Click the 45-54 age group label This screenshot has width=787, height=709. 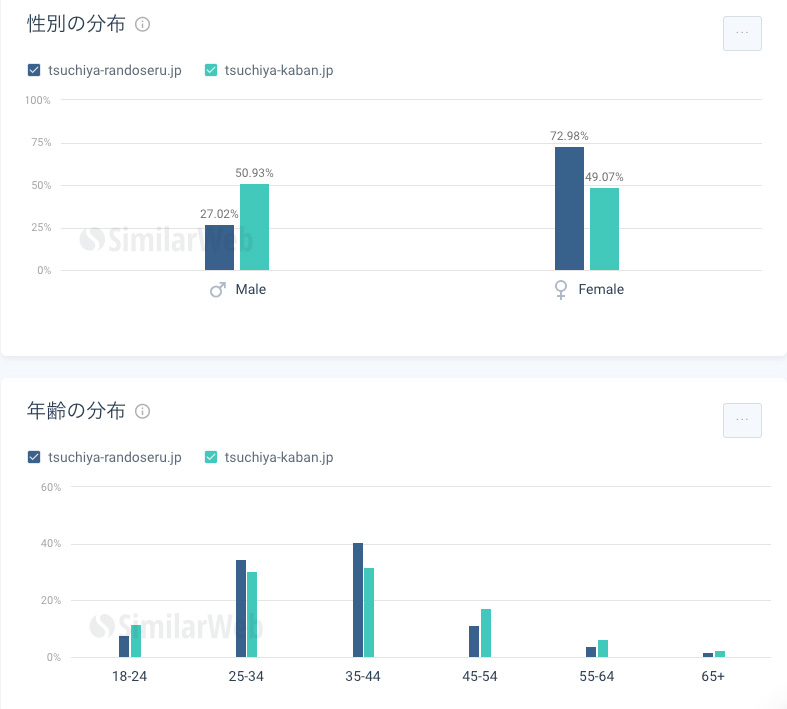coord(480,677)
